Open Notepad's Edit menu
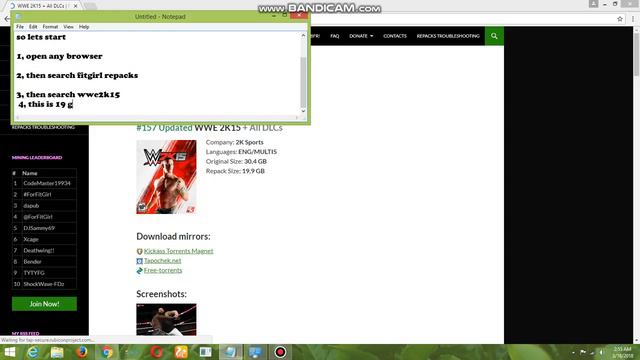Screen dimensions: 640x360 pyautogui.click(x=33, y=27)
